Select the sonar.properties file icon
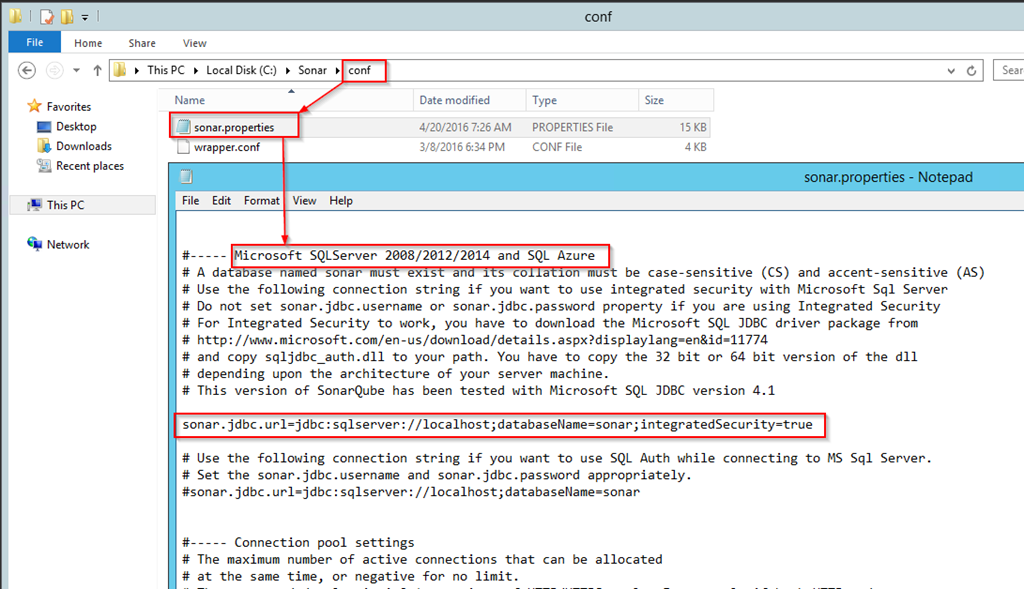Screen dimensions: 1024x589 tap(183, 127)
